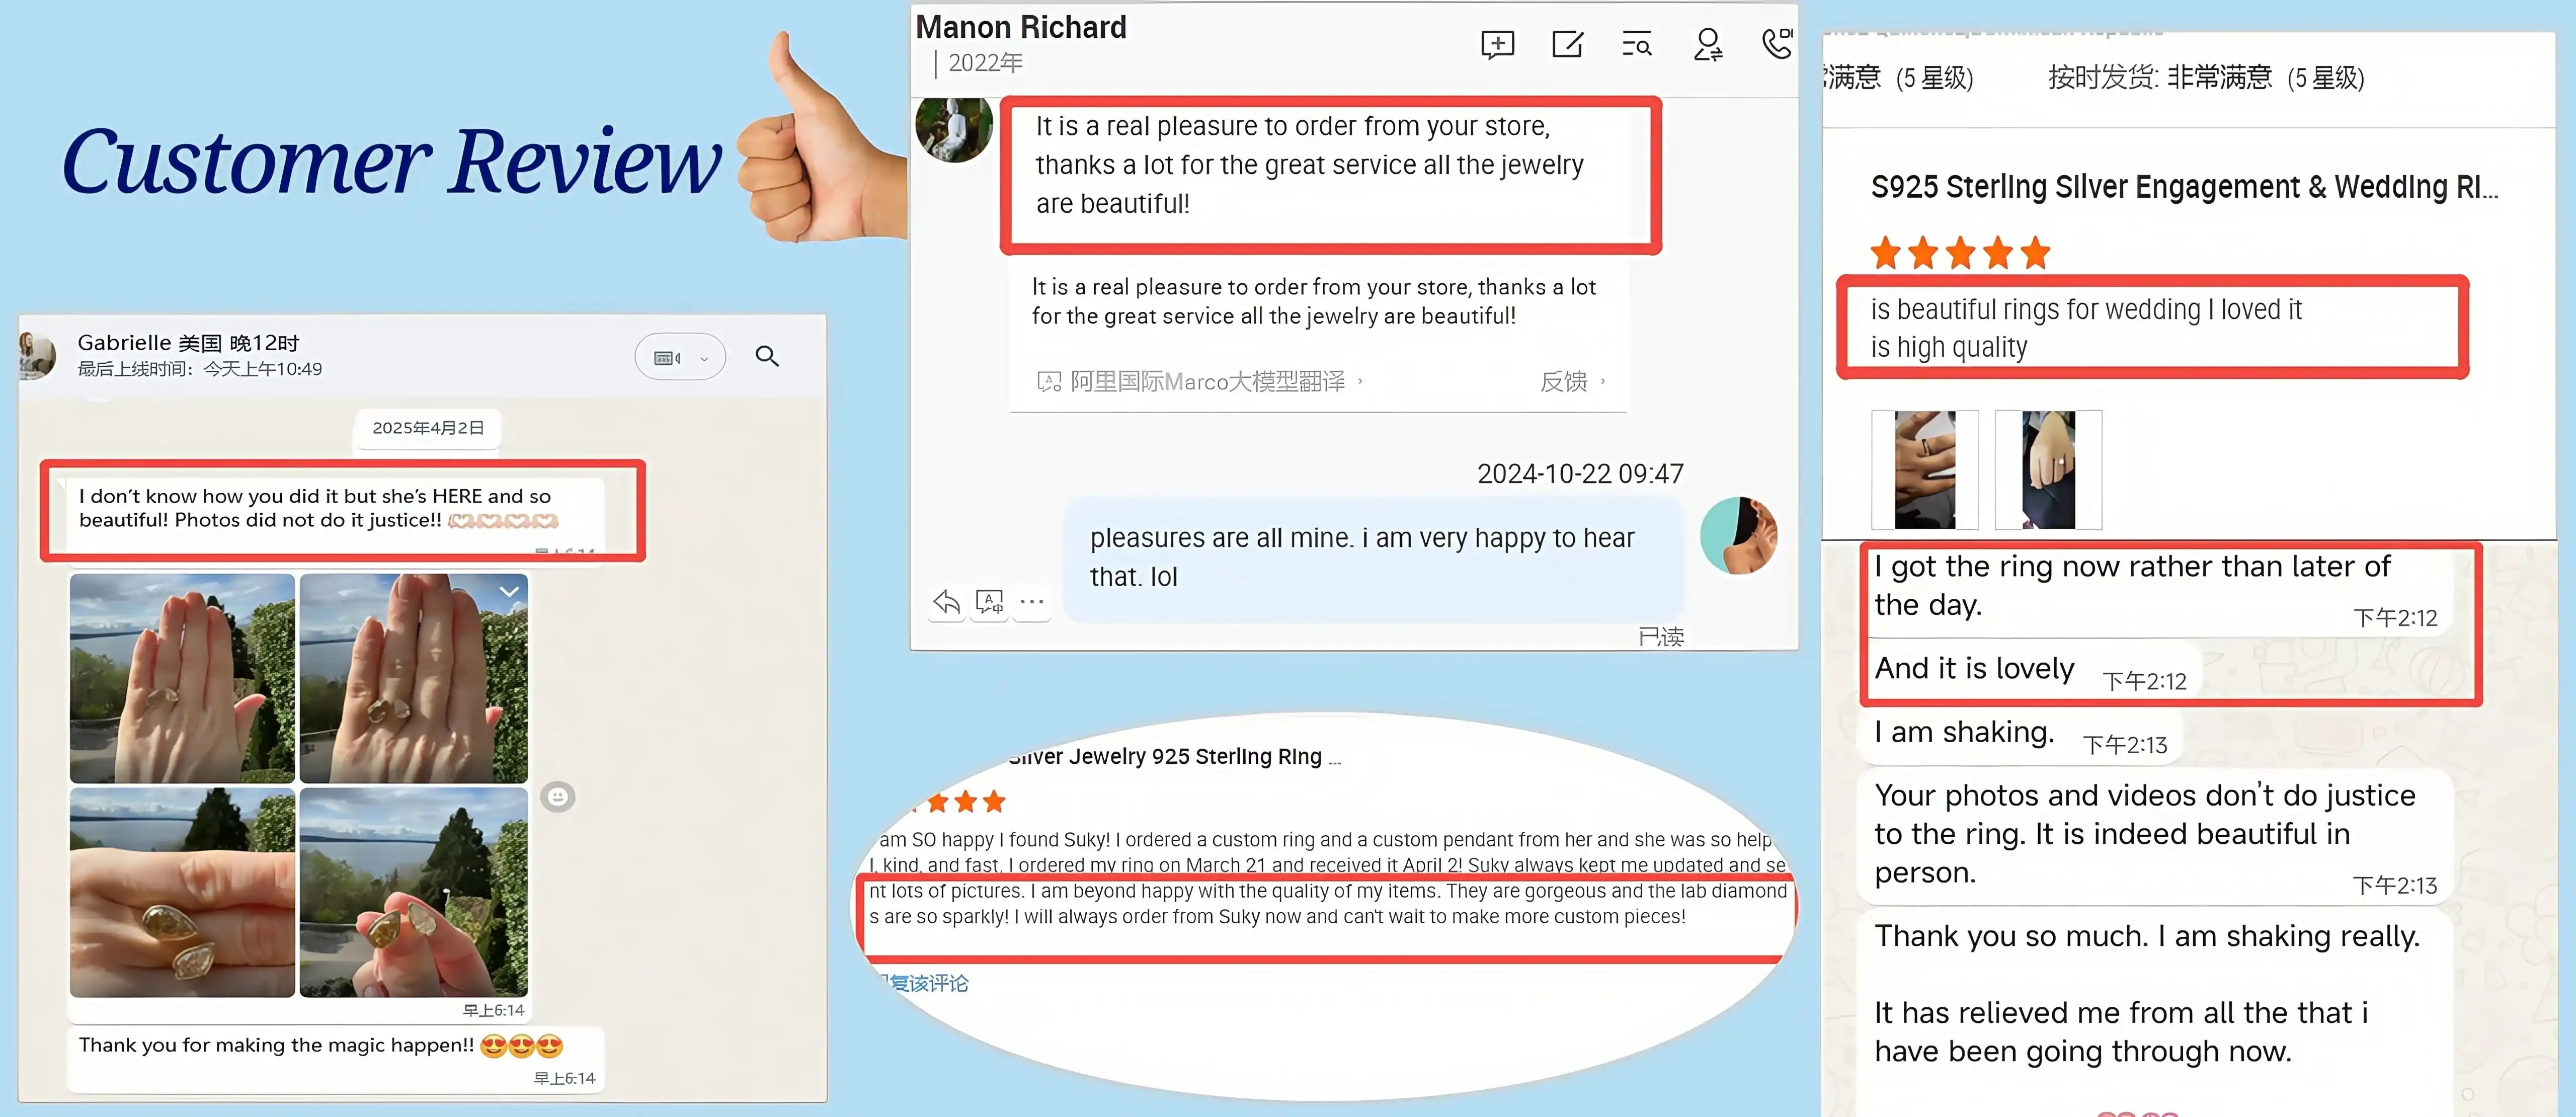
Task: Expand the video call dropdown arrow
Action: (704, 358)
